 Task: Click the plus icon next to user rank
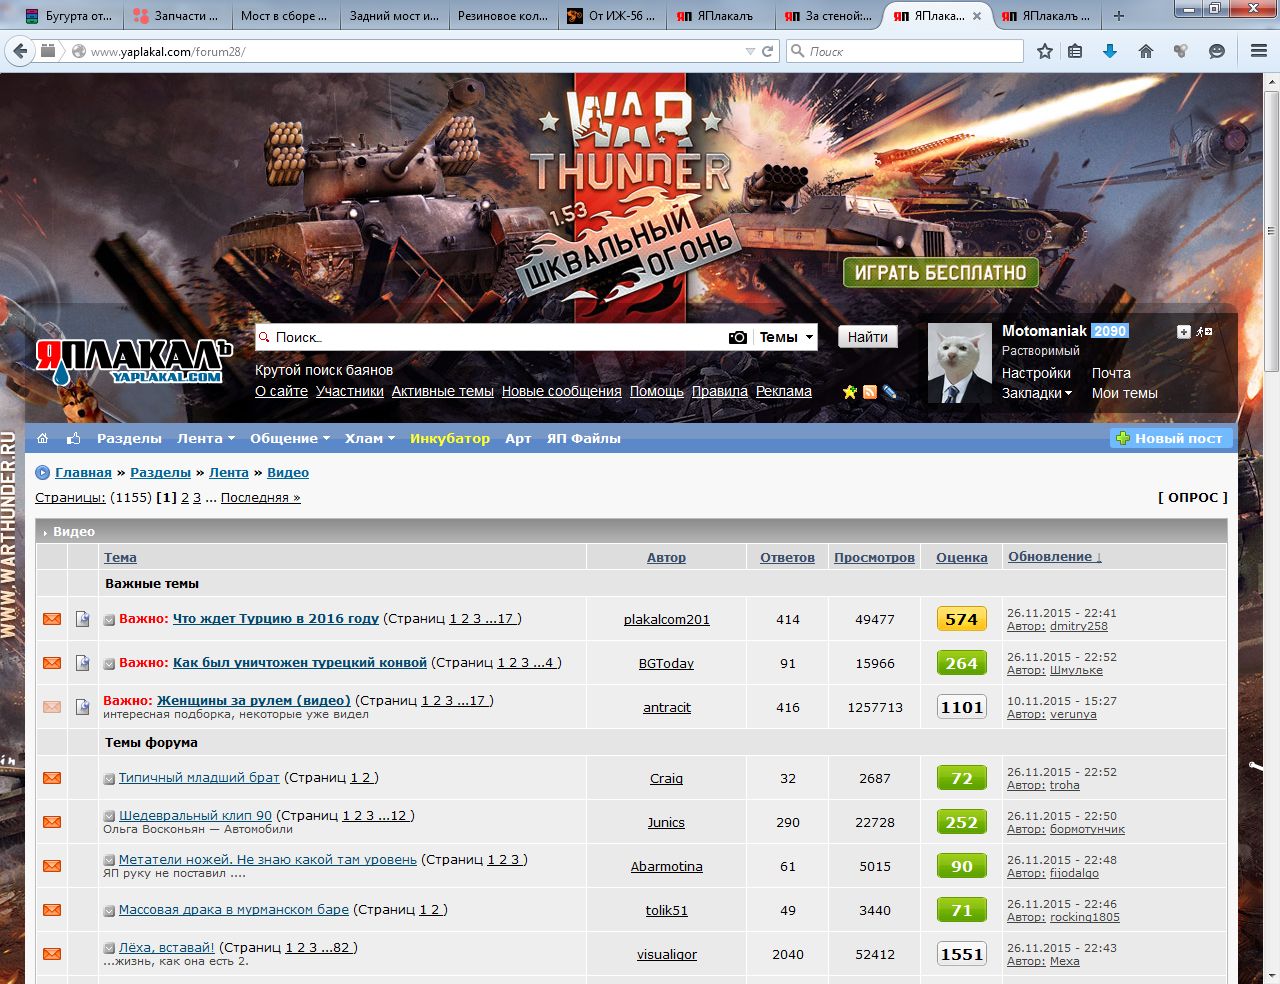coord(1184,332)
